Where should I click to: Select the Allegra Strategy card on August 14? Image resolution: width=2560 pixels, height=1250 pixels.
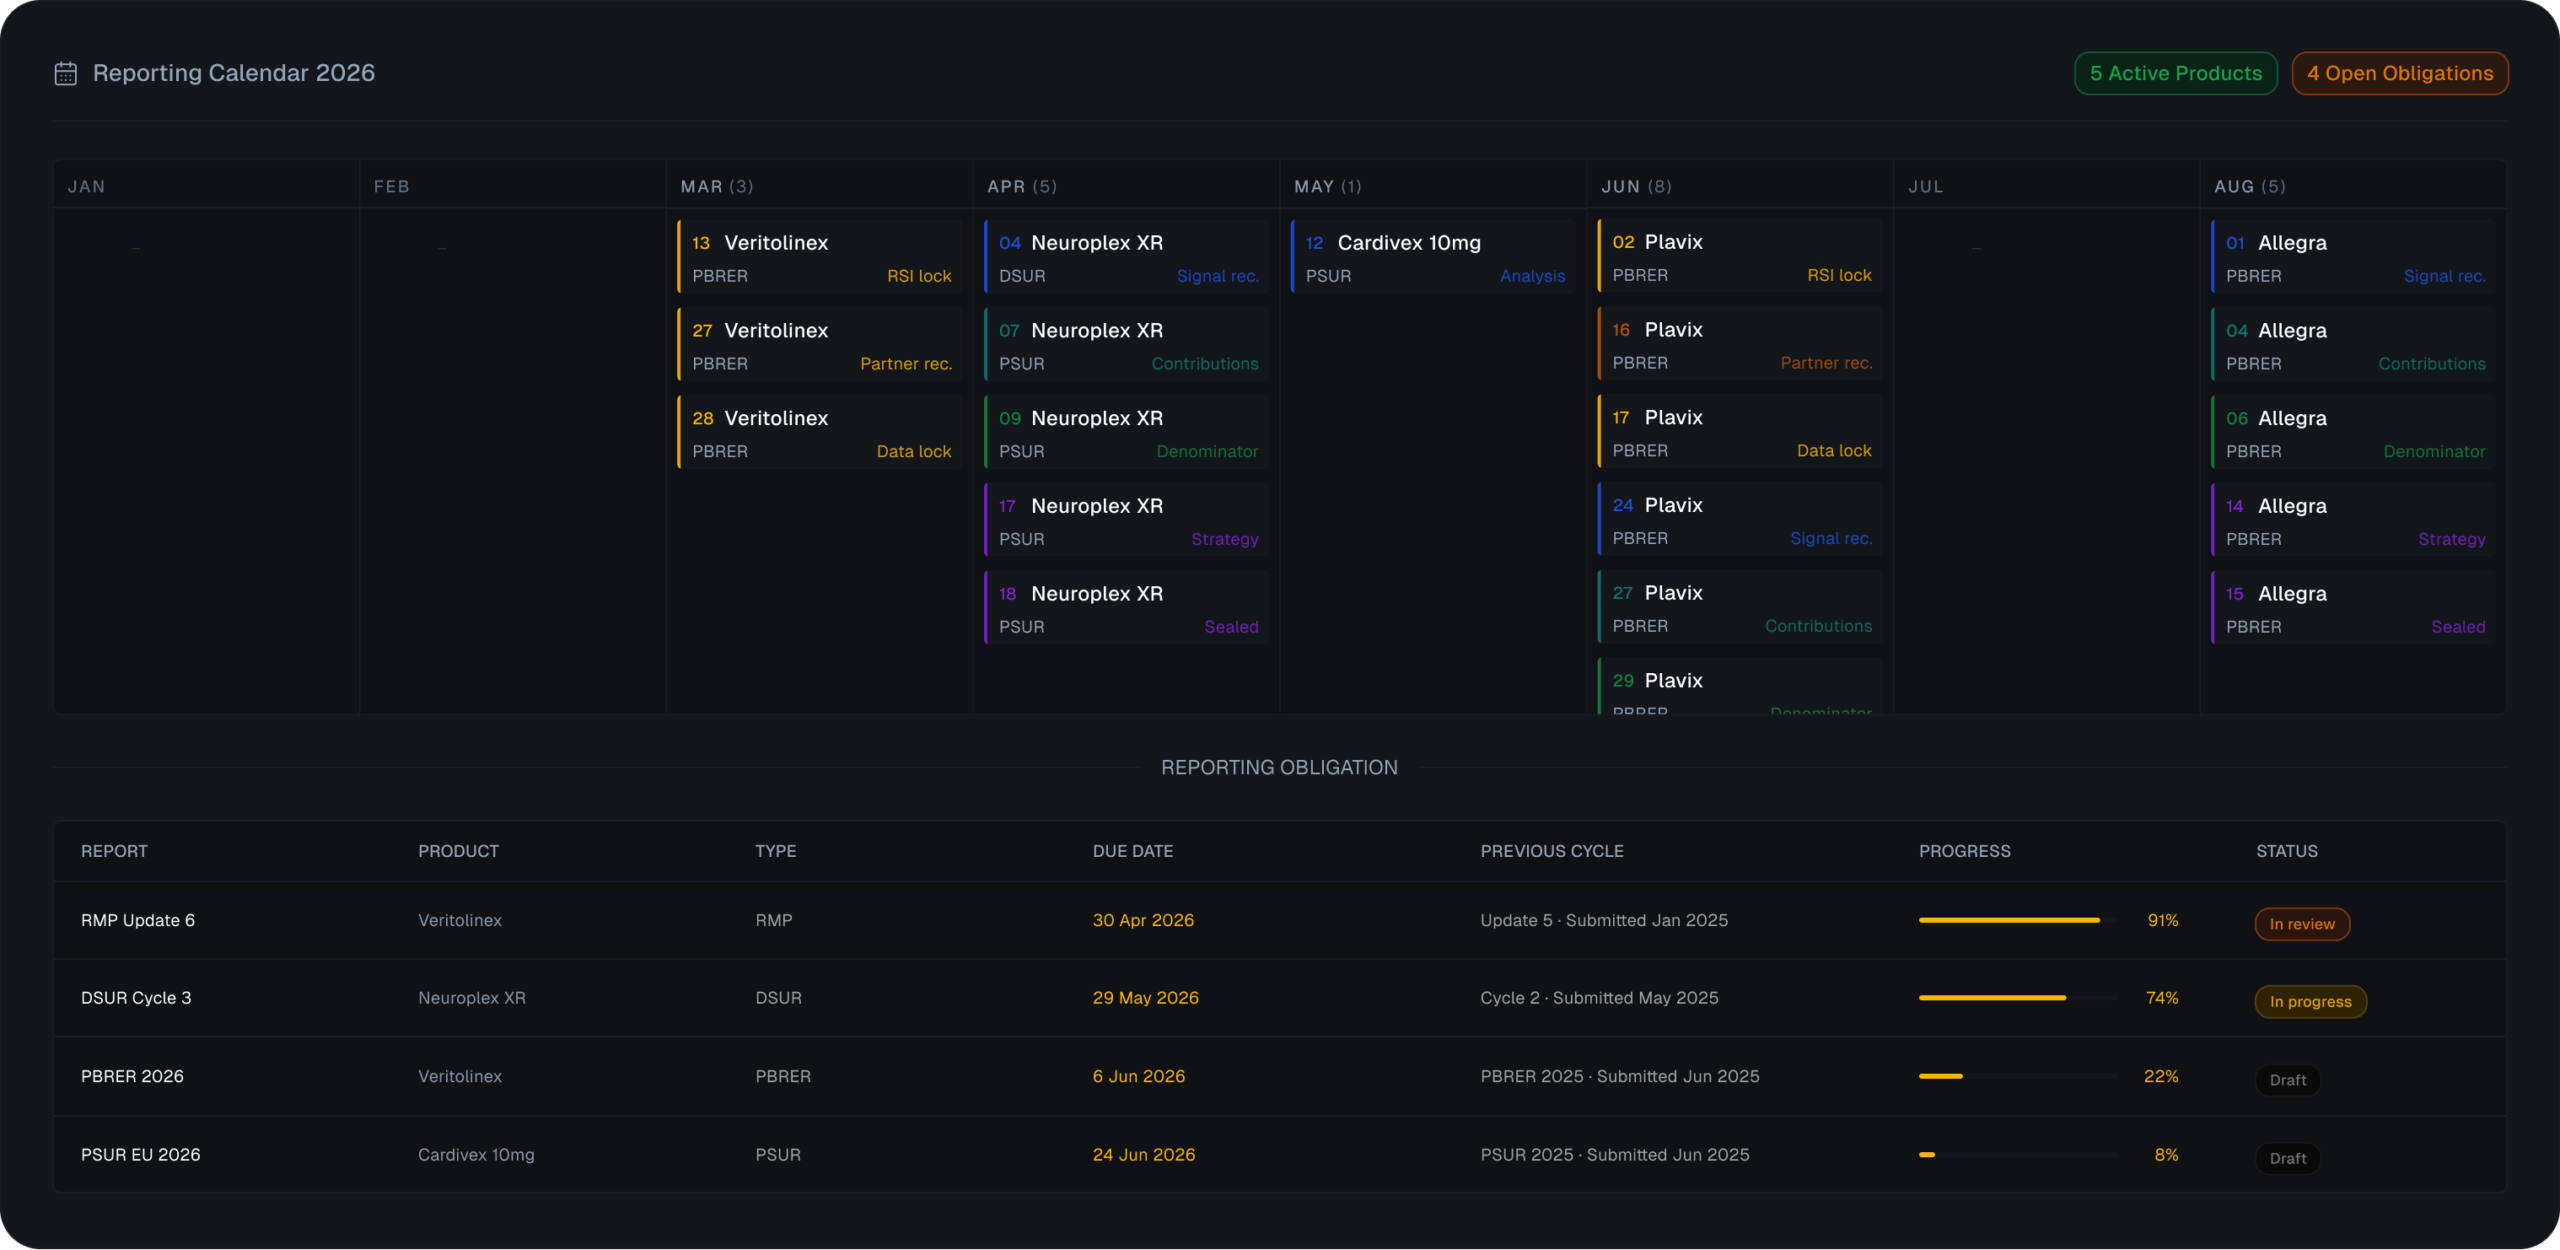coord(2354,520)
